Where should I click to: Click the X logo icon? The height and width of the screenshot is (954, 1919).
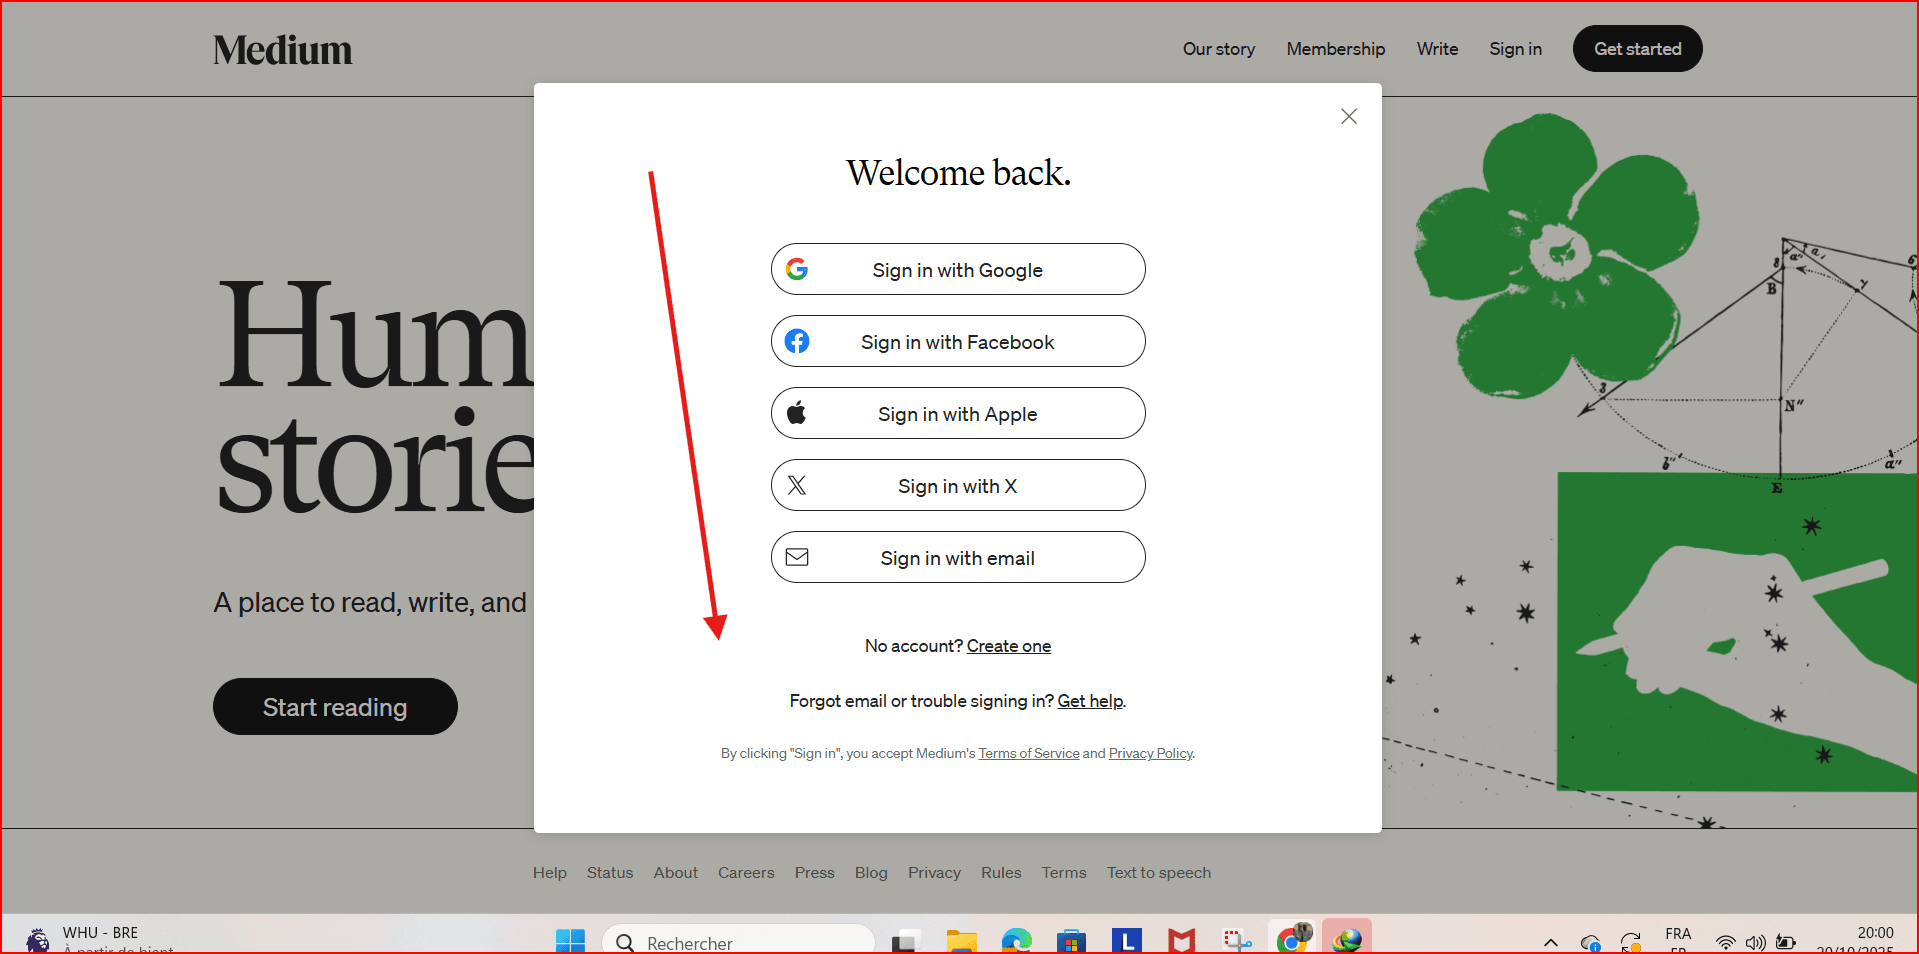point(797,486)
